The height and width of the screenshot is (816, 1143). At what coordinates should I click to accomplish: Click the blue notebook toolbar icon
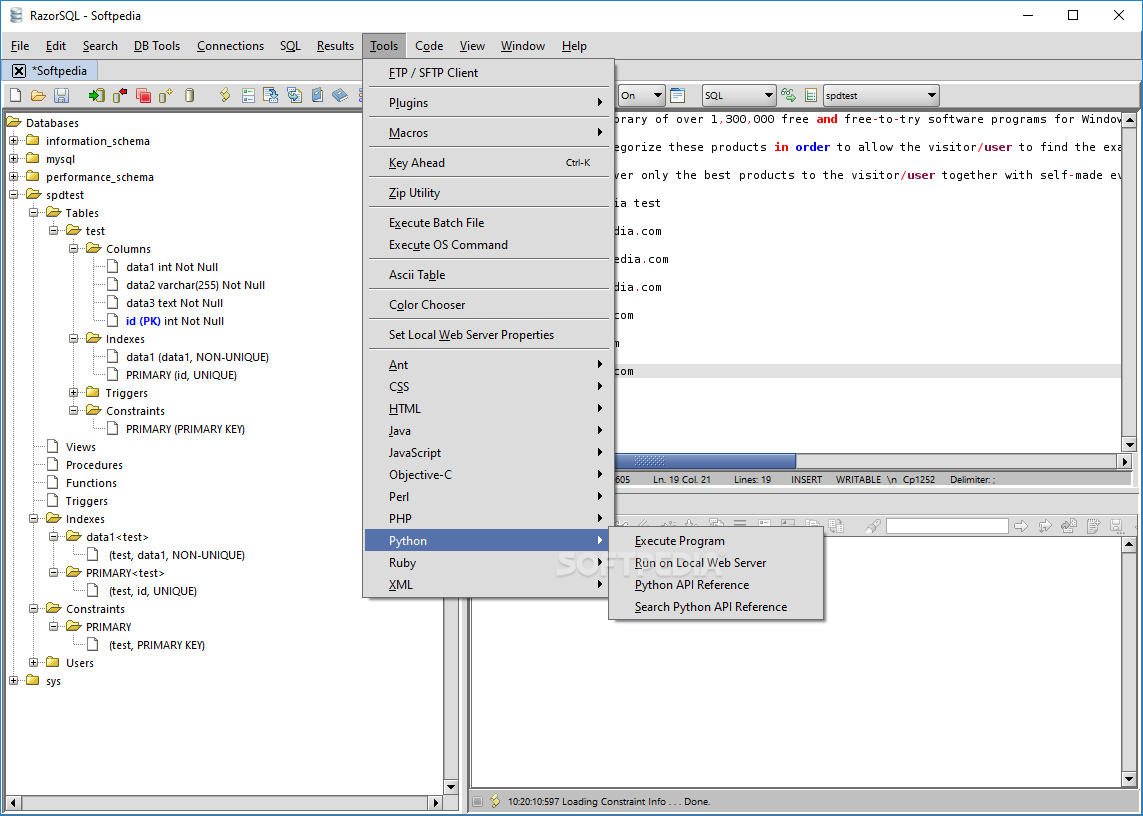click(x=317, y=96)
